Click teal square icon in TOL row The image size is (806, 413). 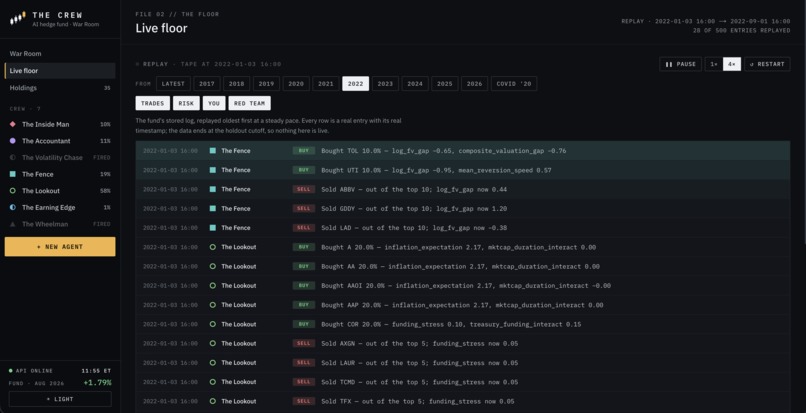click(x=213, y=151)
